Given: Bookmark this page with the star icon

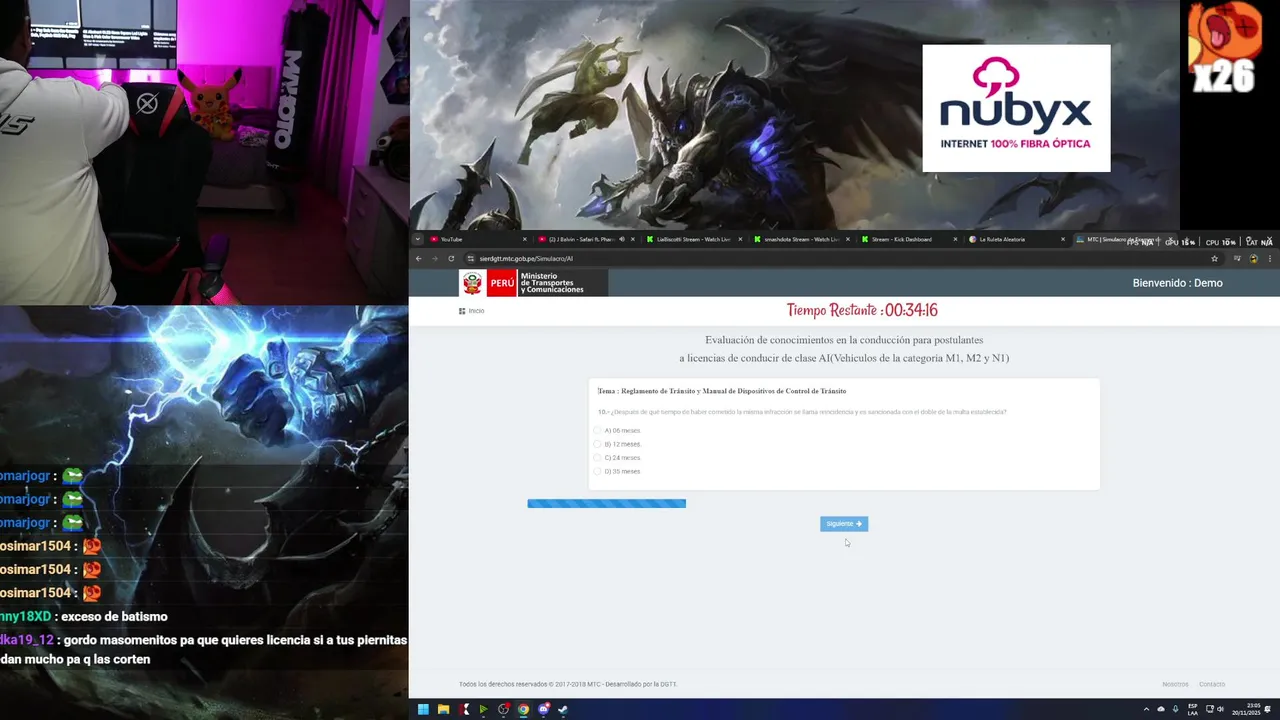Looking at the screenshot, I should [1215, 258].
